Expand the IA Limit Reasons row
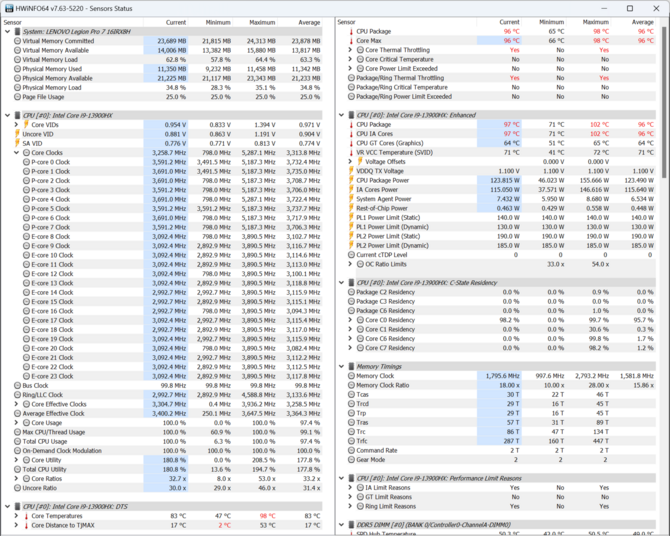Image resolution: width=670 pixels, height=536 pixels. [350, 488]
